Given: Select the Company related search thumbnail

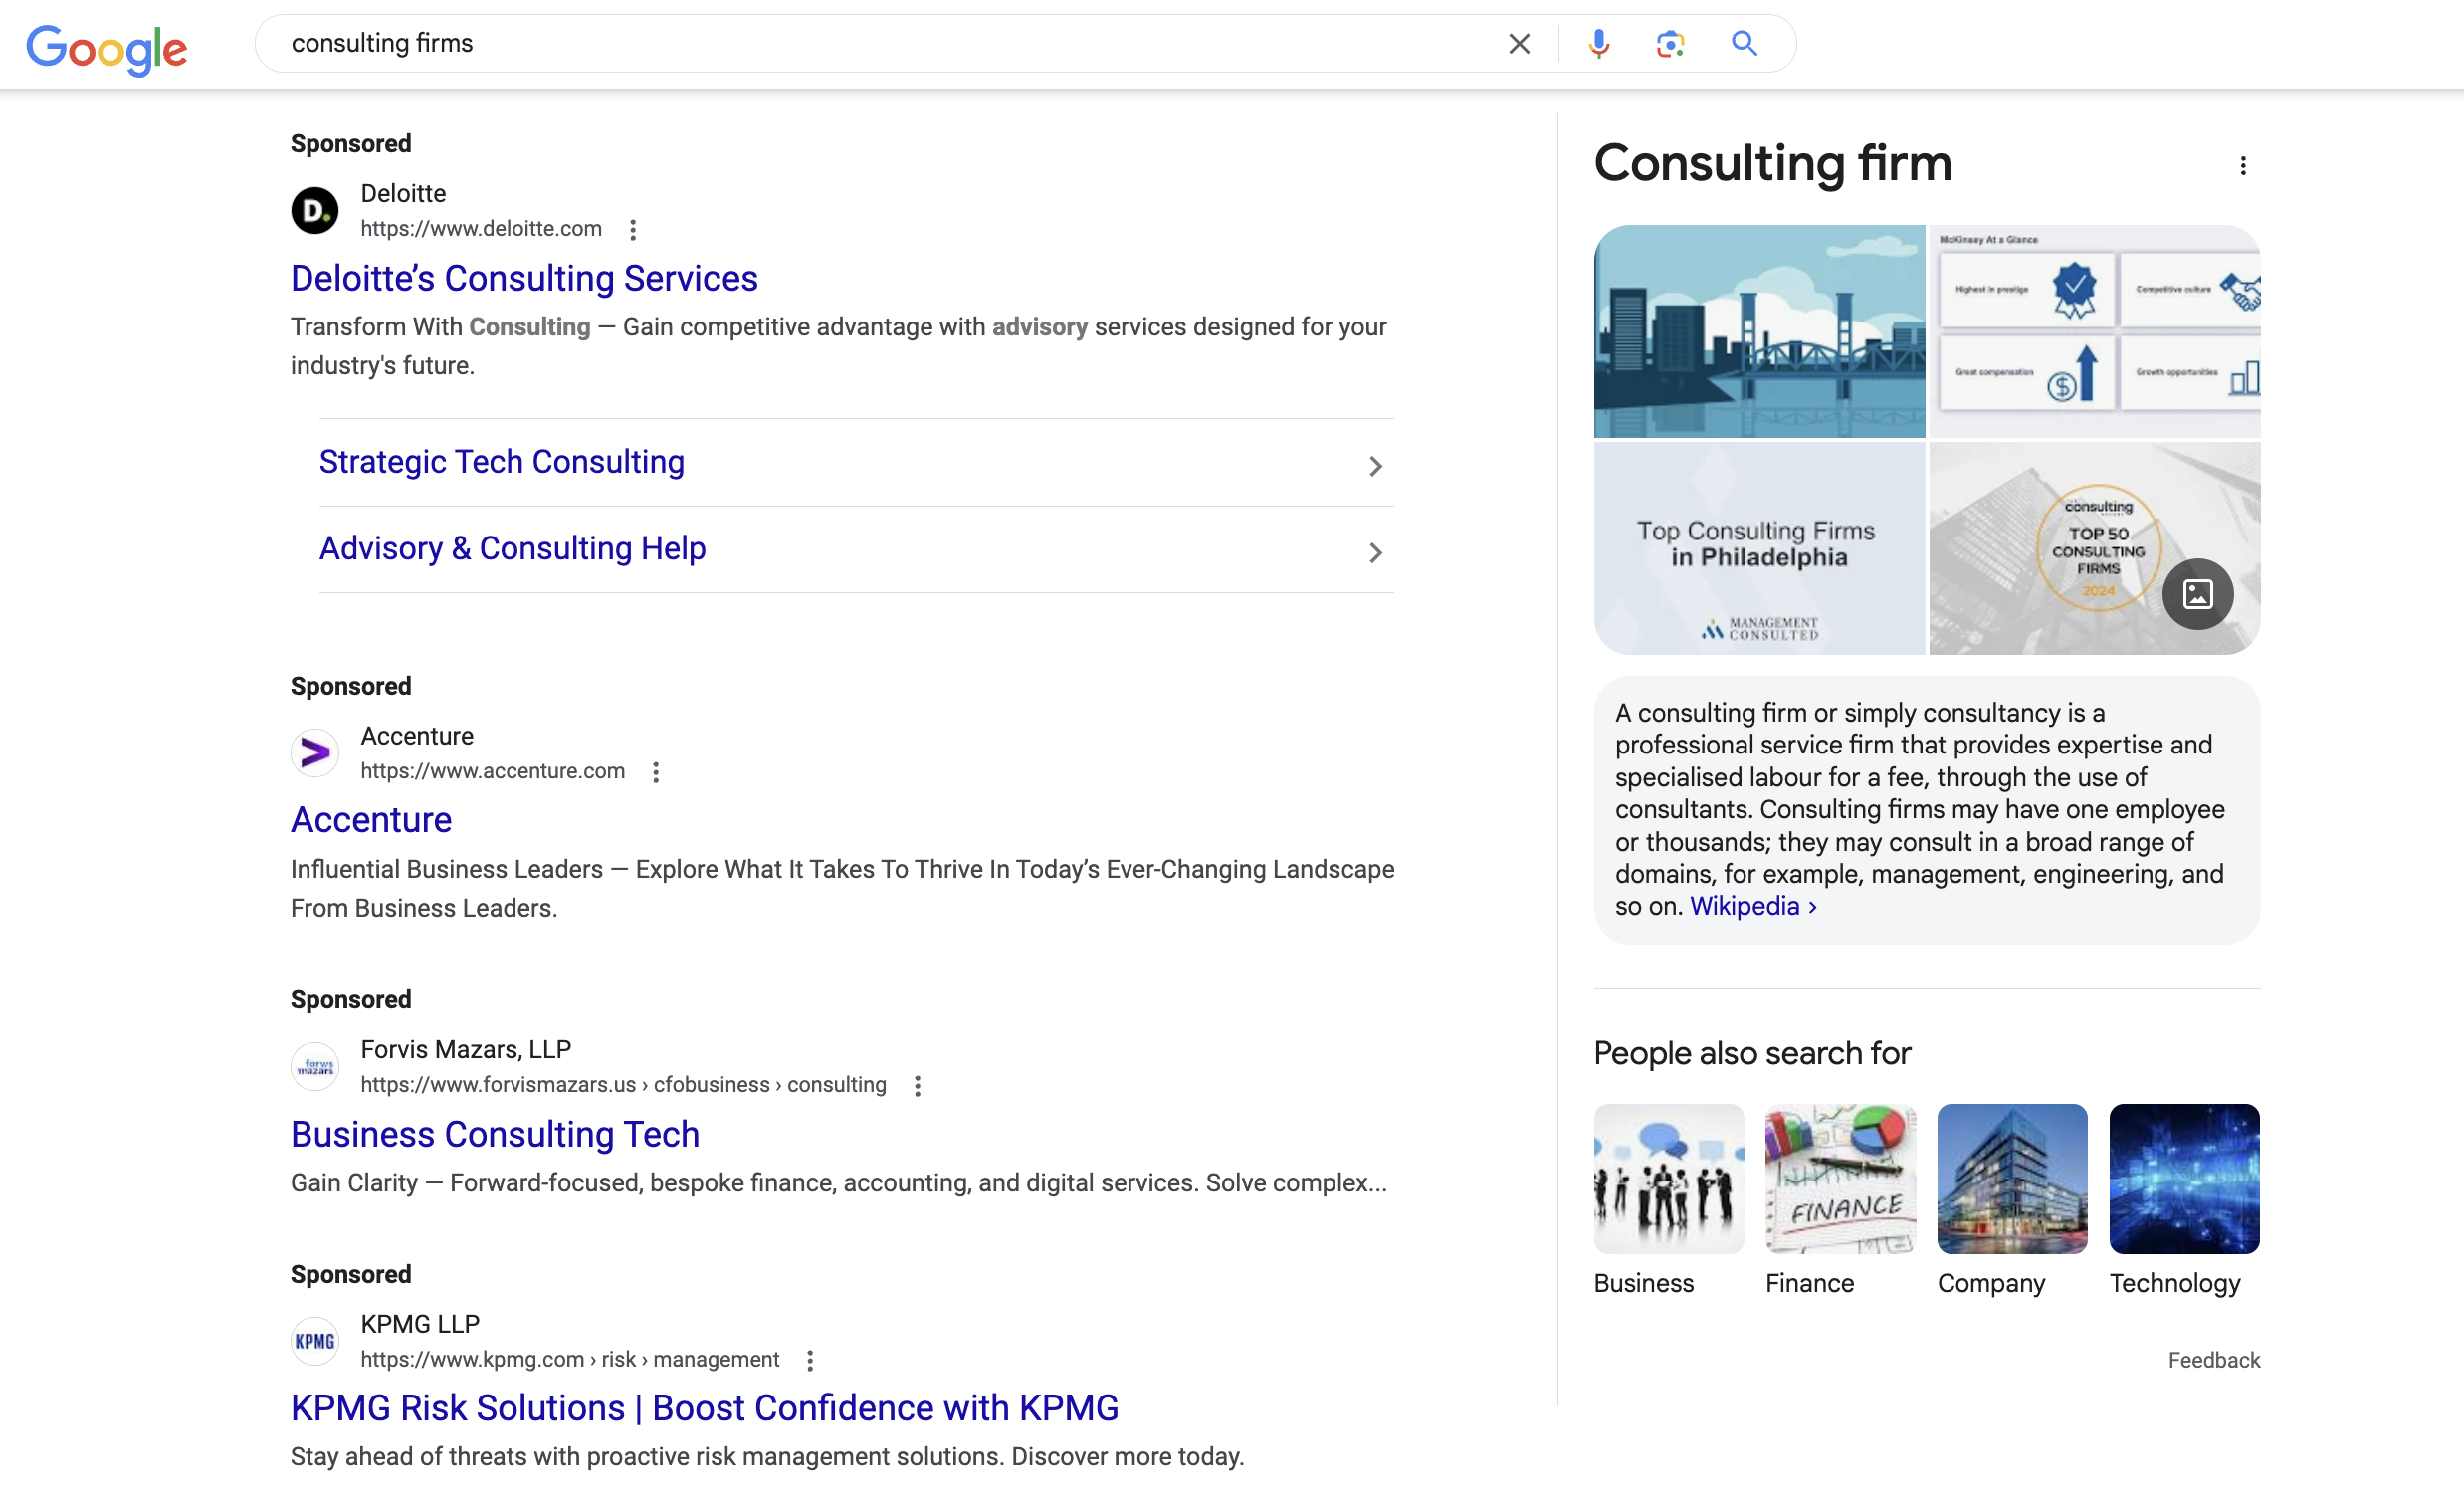Looking at the screenshot, I should click(2012, 1179).
